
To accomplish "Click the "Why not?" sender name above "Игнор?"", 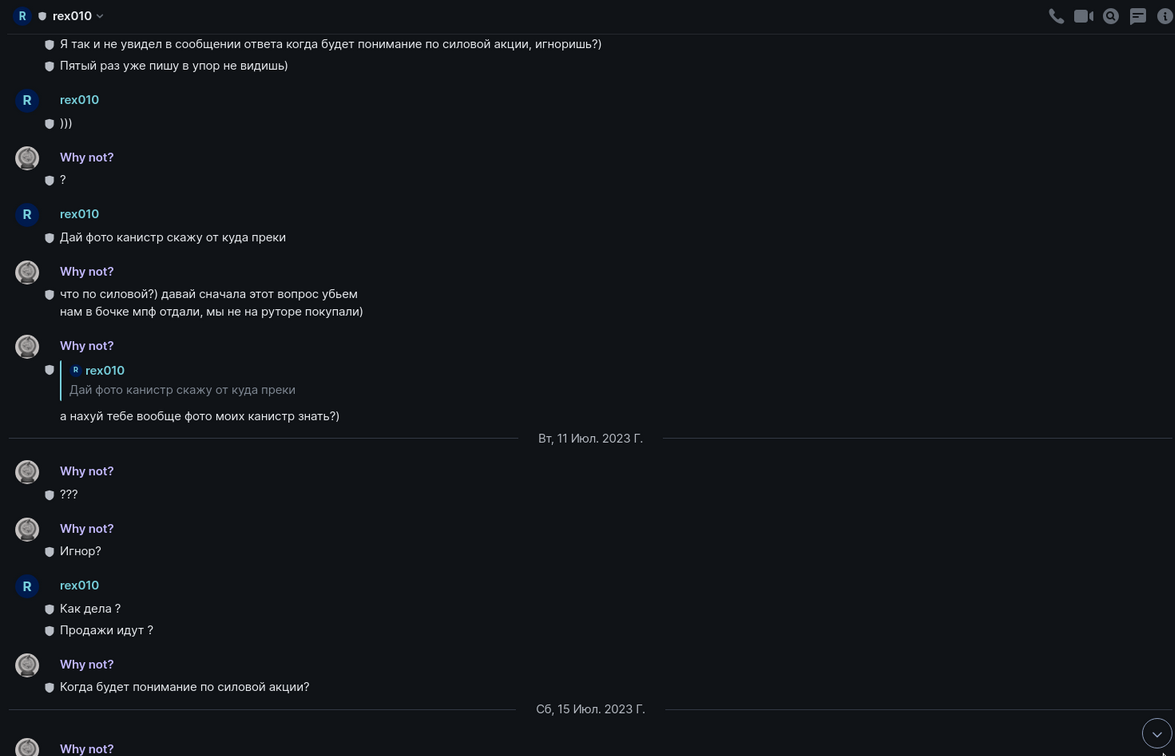I will tap(86, 528).
